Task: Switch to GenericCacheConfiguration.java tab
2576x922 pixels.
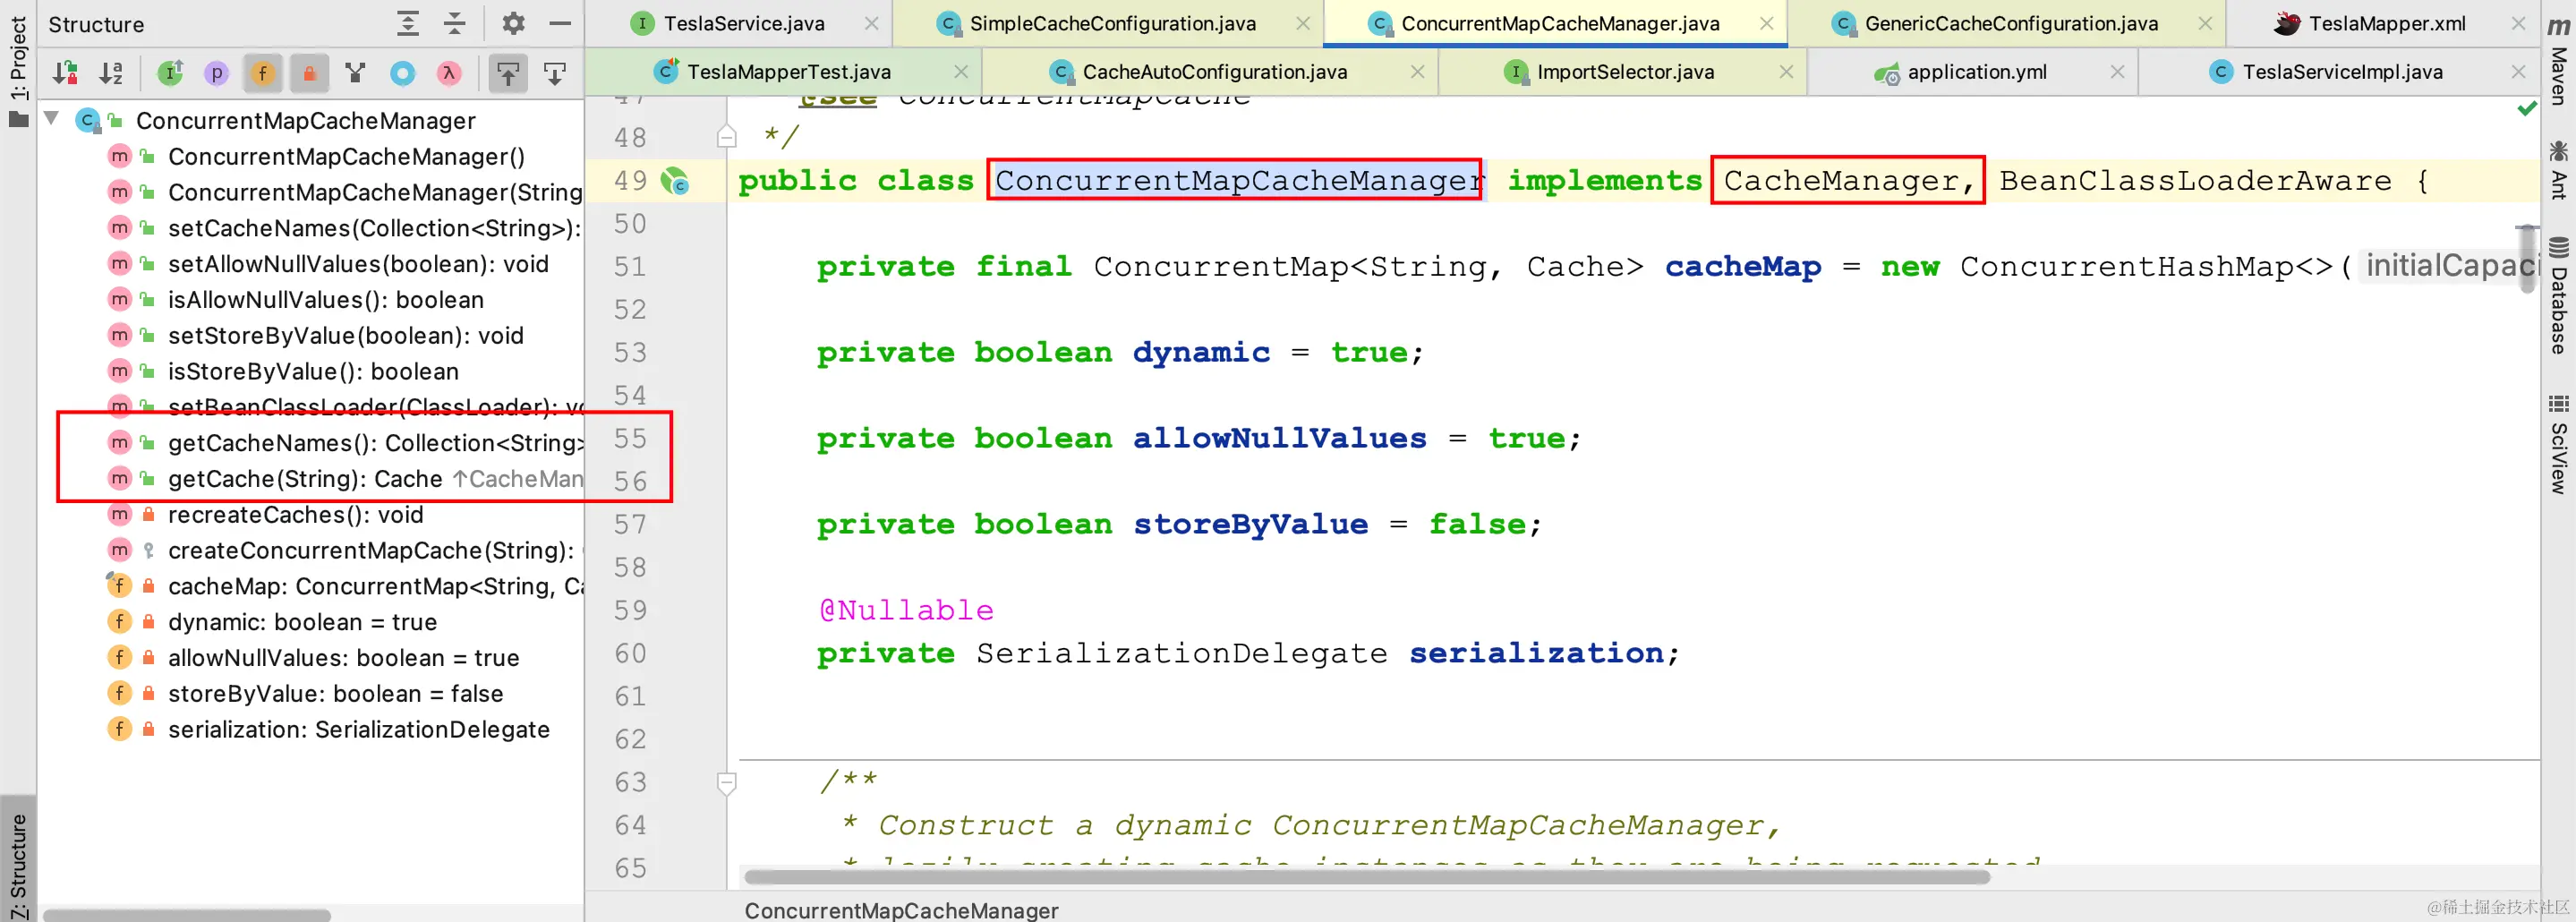Action: (x=2011, y=23)
